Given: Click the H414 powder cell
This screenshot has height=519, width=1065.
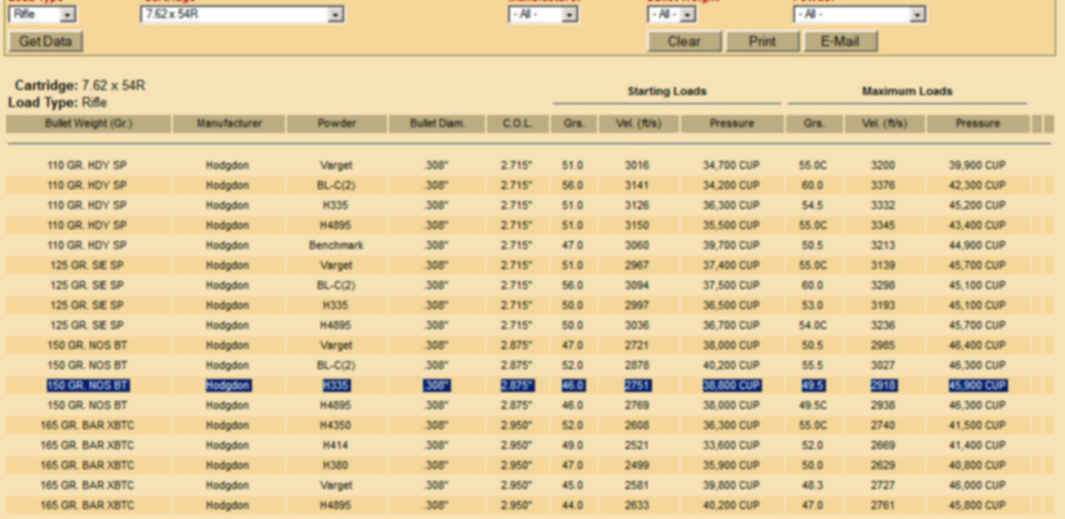Looking at the screenshot, I should click(336, 446).
